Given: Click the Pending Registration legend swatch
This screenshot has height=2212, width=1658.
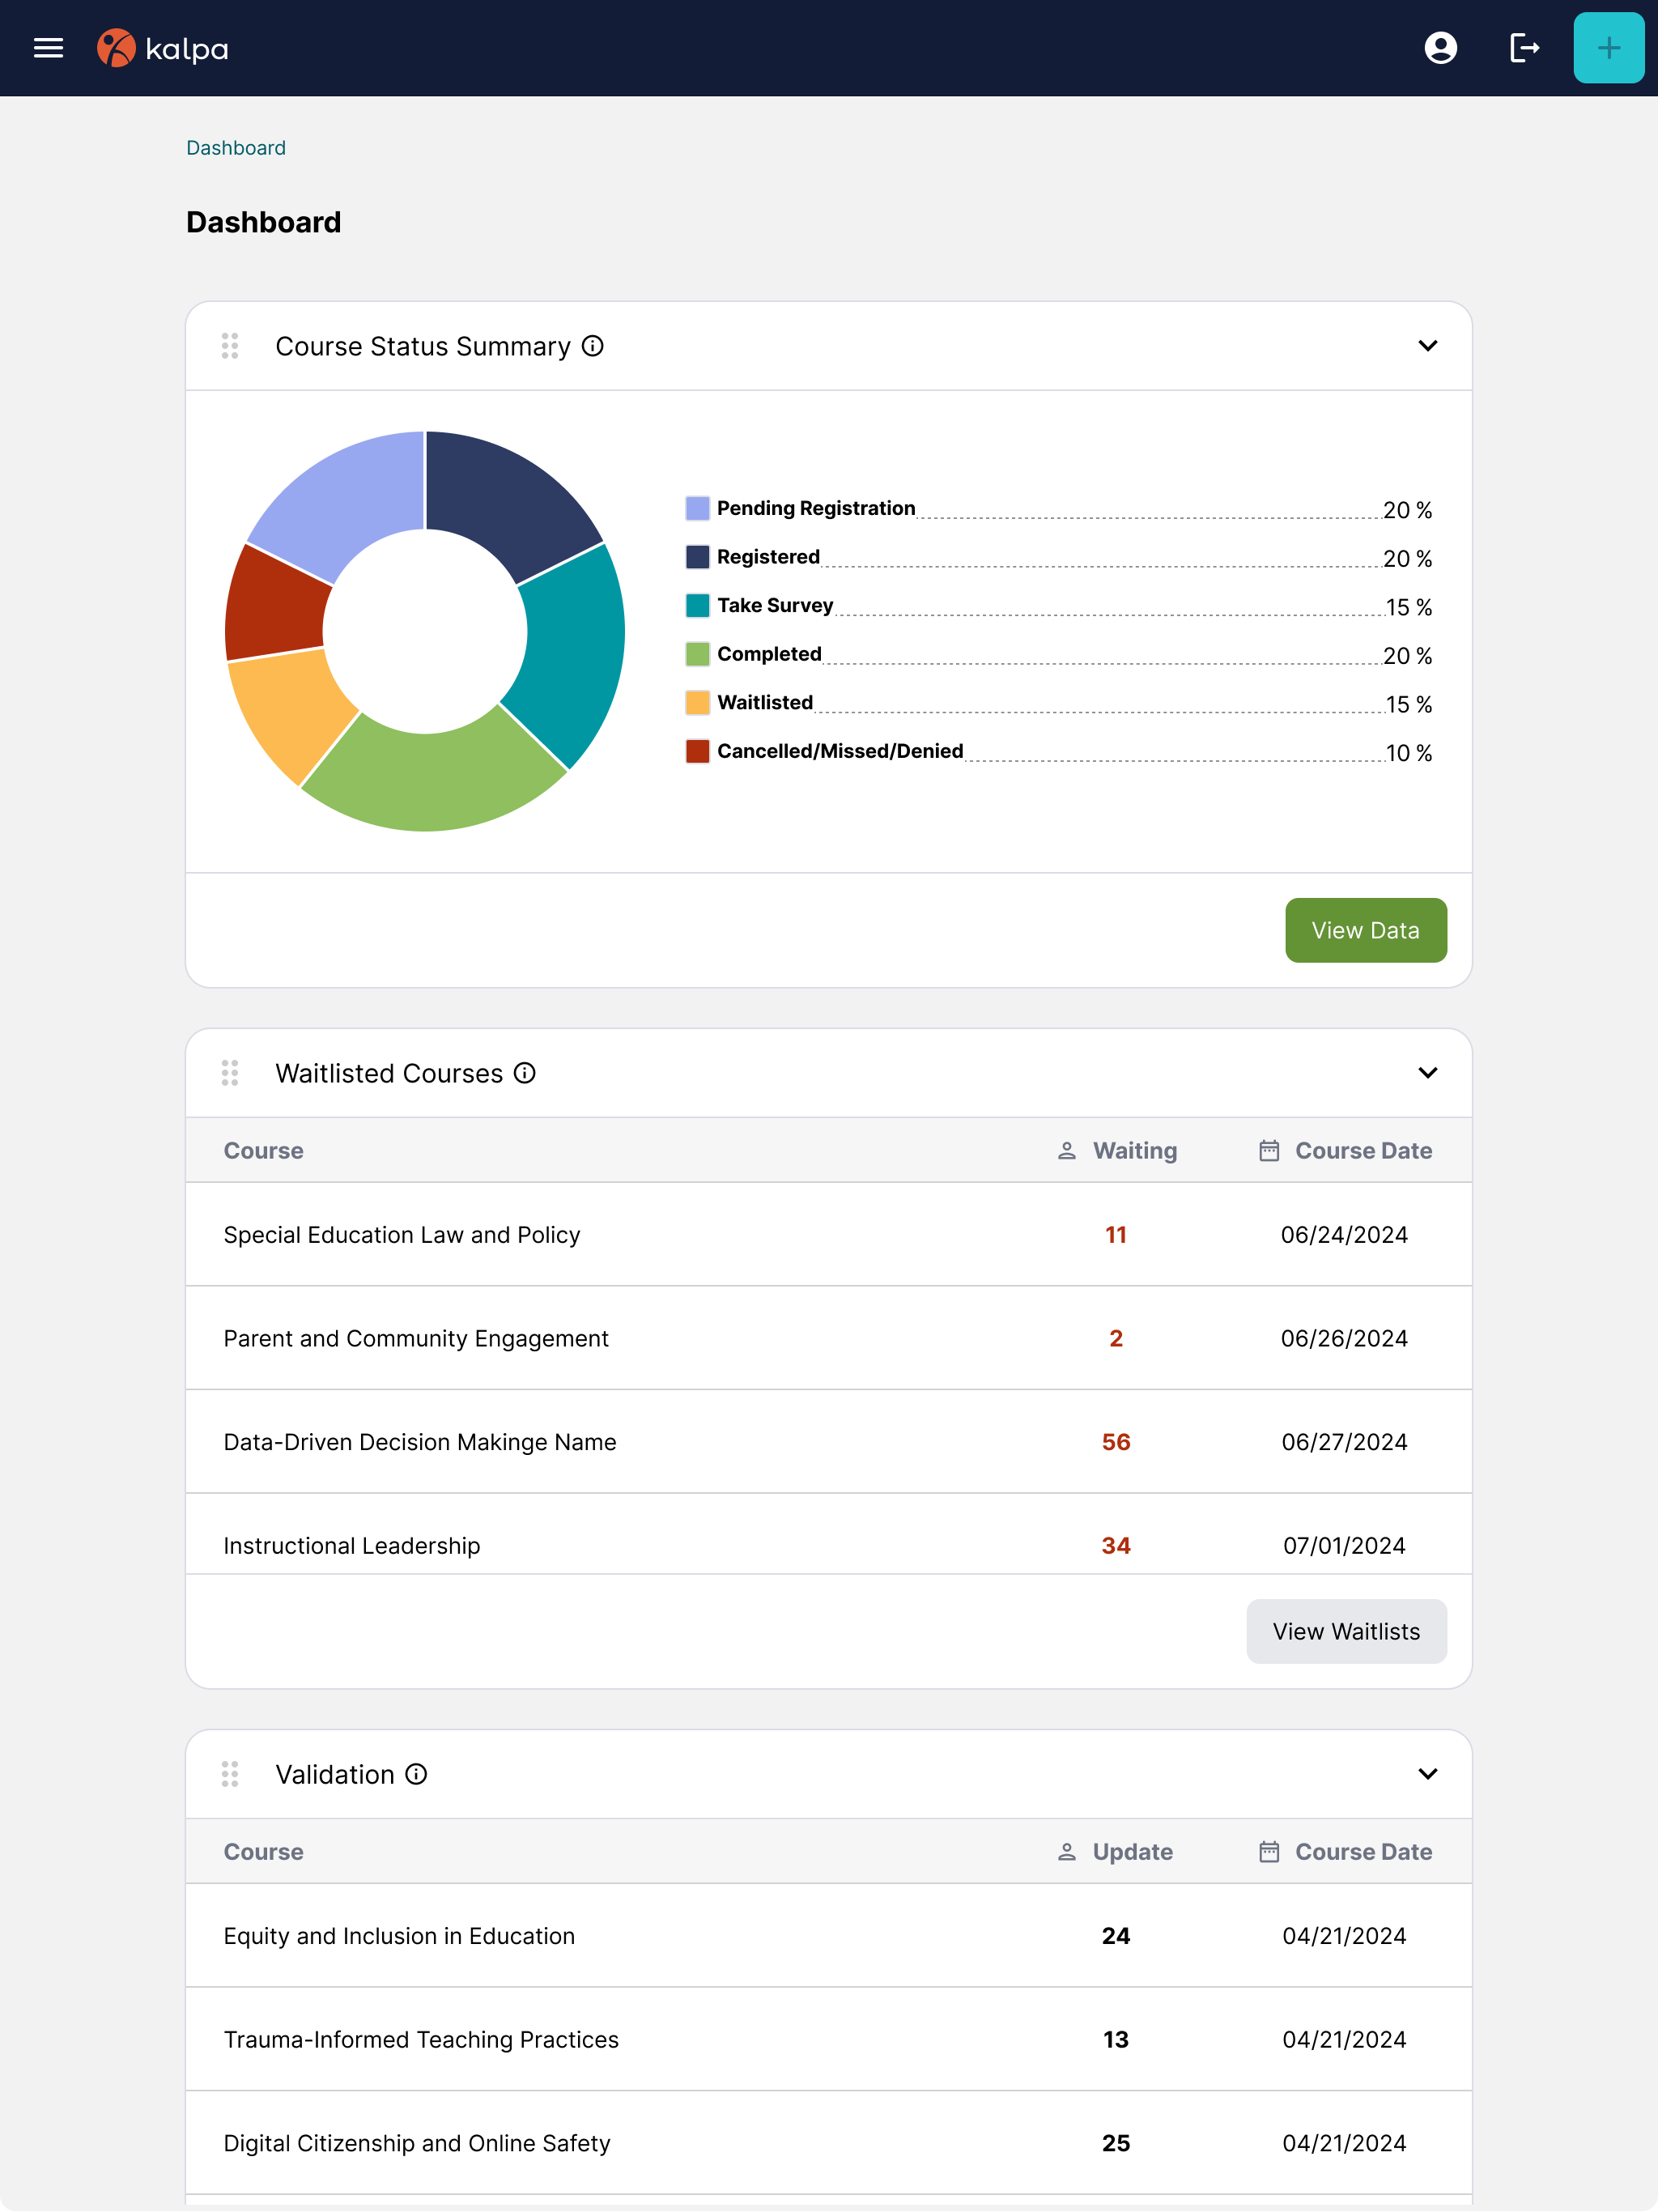Looking at the screenshot, I should pos(697,508).
